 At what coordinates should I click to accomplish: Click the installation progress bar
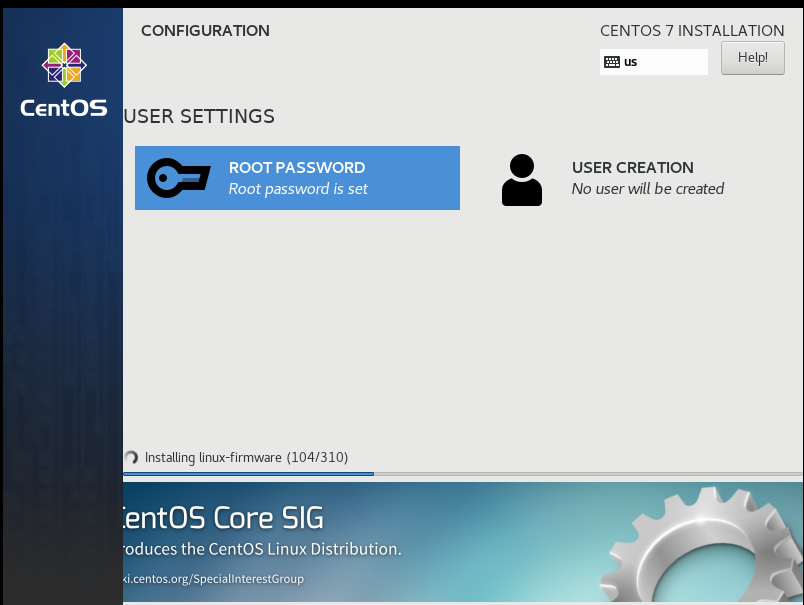tap(464, 474)
